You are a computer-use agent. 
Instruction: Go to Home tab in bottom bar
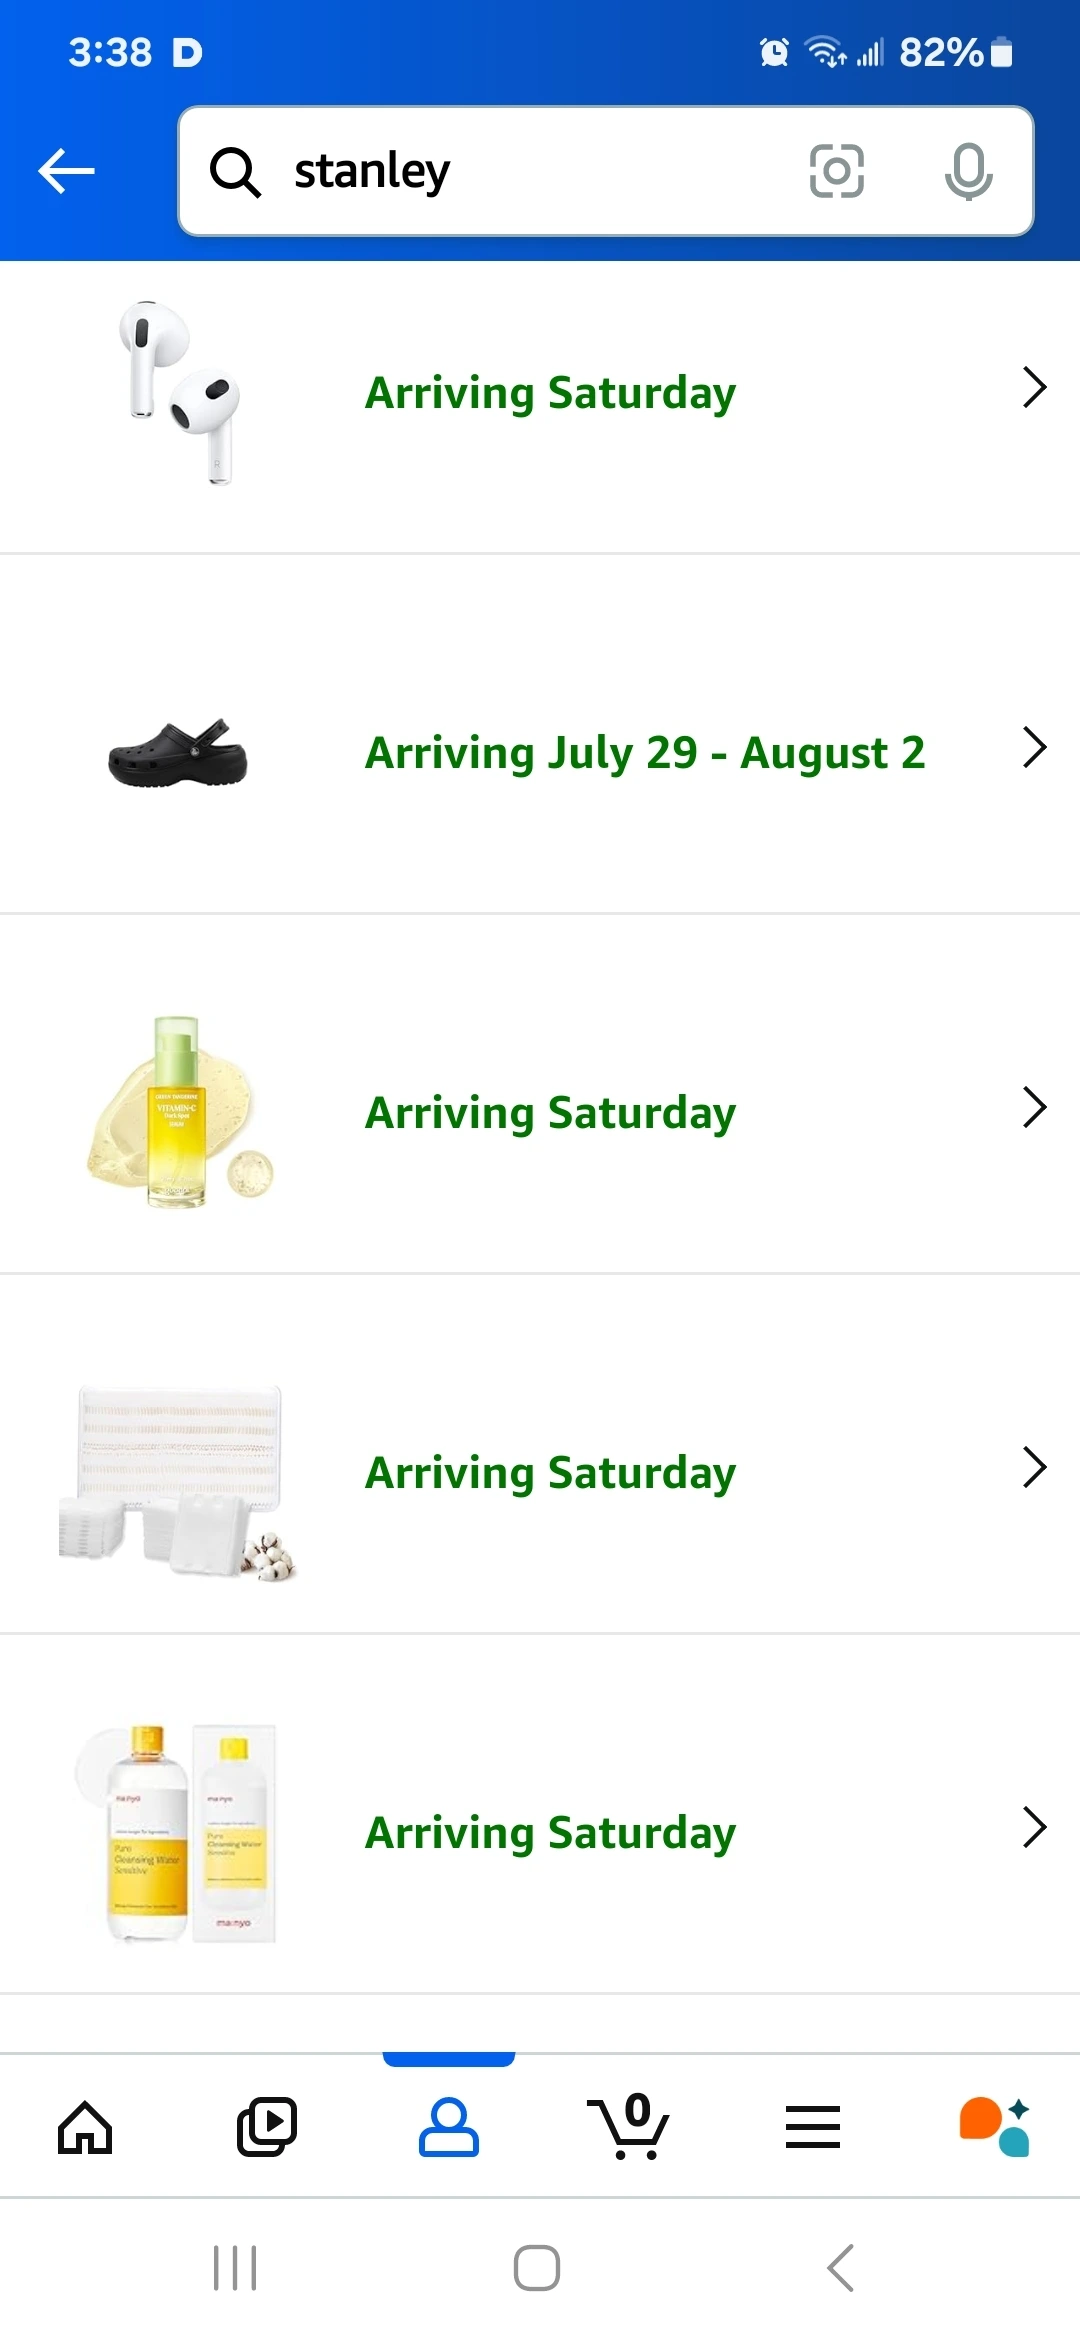click(85, 2126)
